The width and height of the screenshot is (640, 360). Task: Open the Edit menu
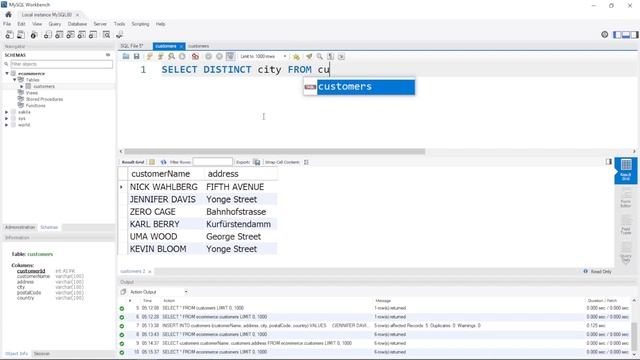coord(21,24)
